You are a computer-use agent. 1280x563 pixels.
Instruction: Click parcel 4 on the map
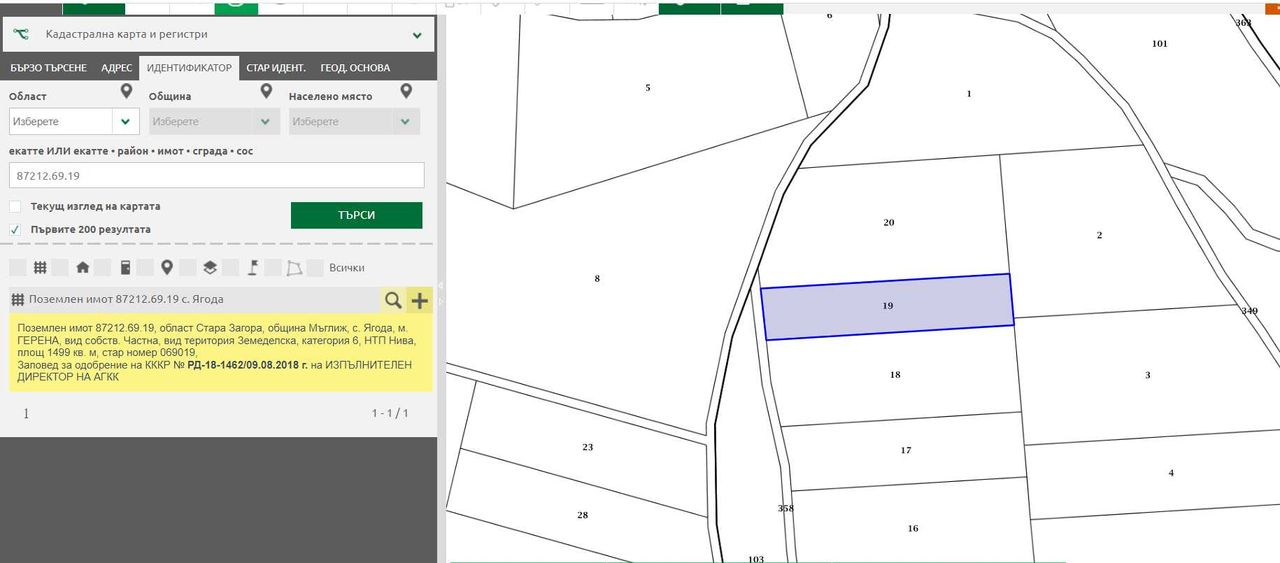click(x=1171, y=473)
